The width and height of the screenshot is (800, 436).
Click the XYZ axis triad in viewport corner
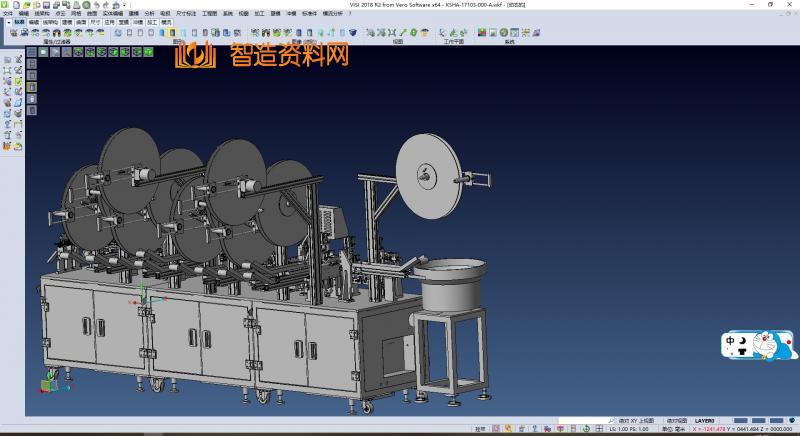click(x=49, y=383)
